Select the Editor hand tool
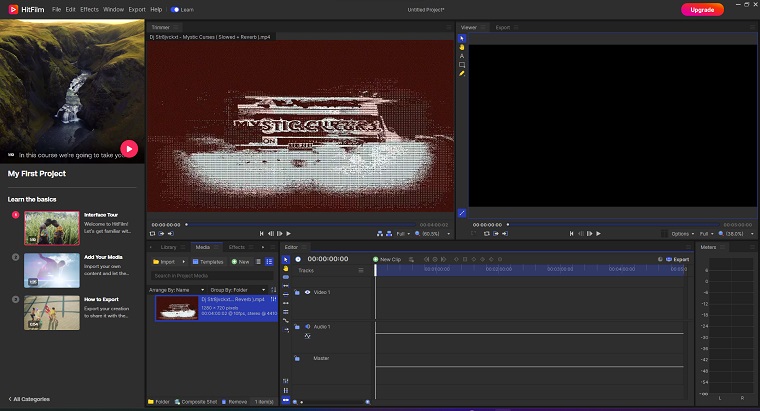 click(x=285, y=269)
